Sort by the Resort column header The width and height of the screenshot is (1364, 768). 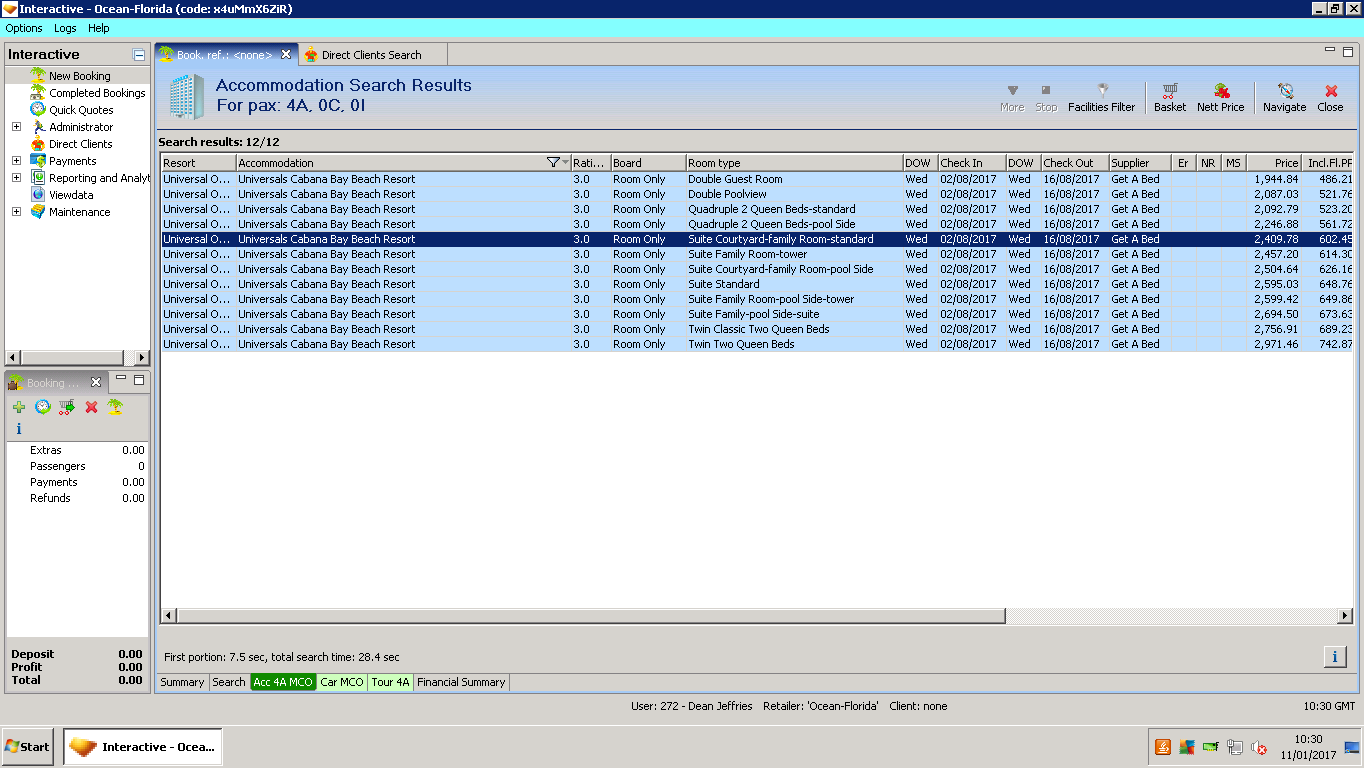[x=198, y=163]
